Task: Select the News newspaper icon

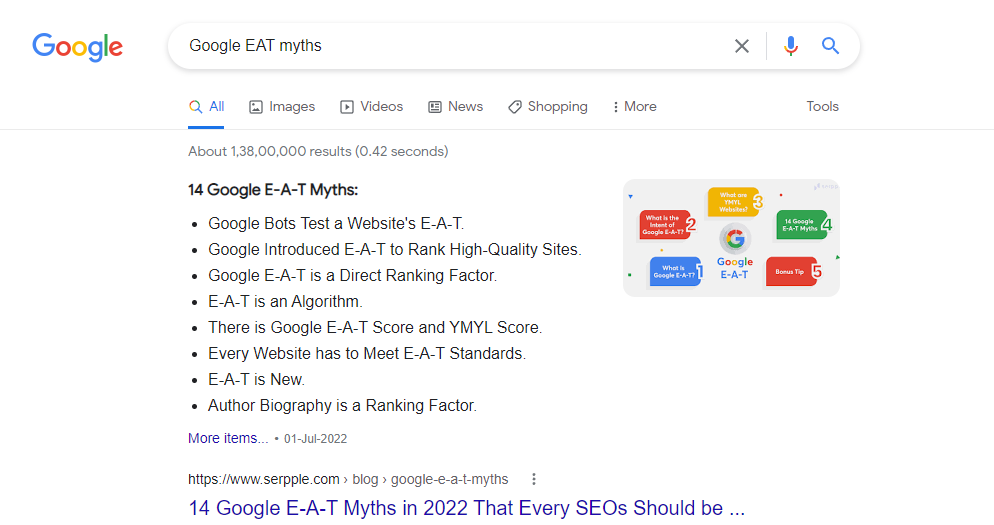Action: 435,107
